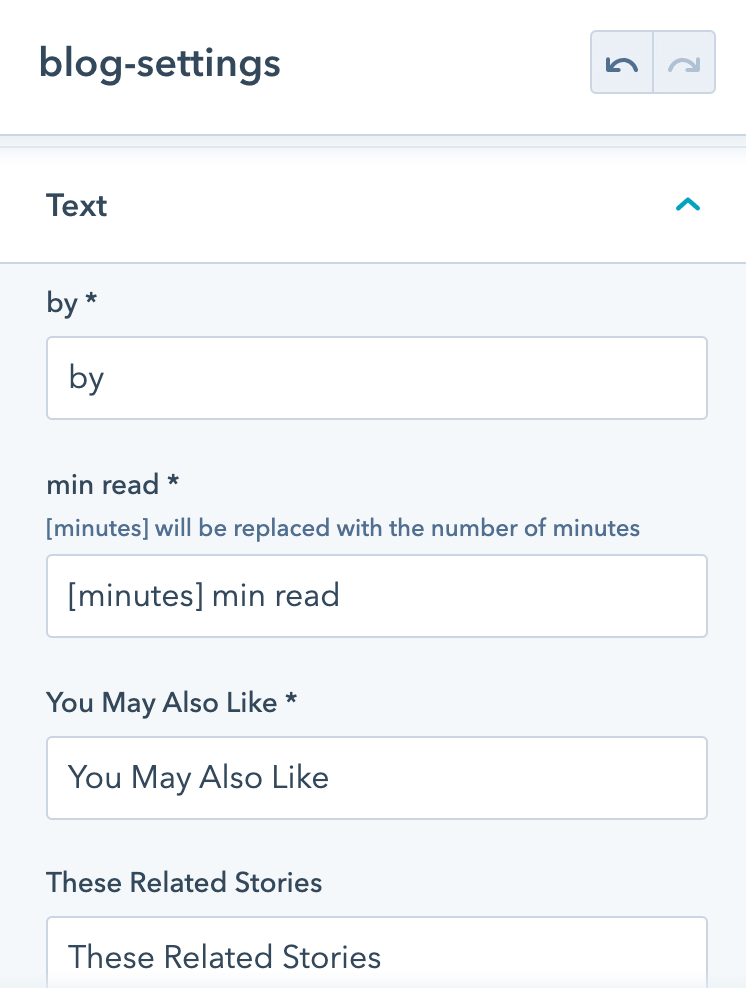
Task: Click the teal collapse chevron beside Text
Action: coord(688,205)
